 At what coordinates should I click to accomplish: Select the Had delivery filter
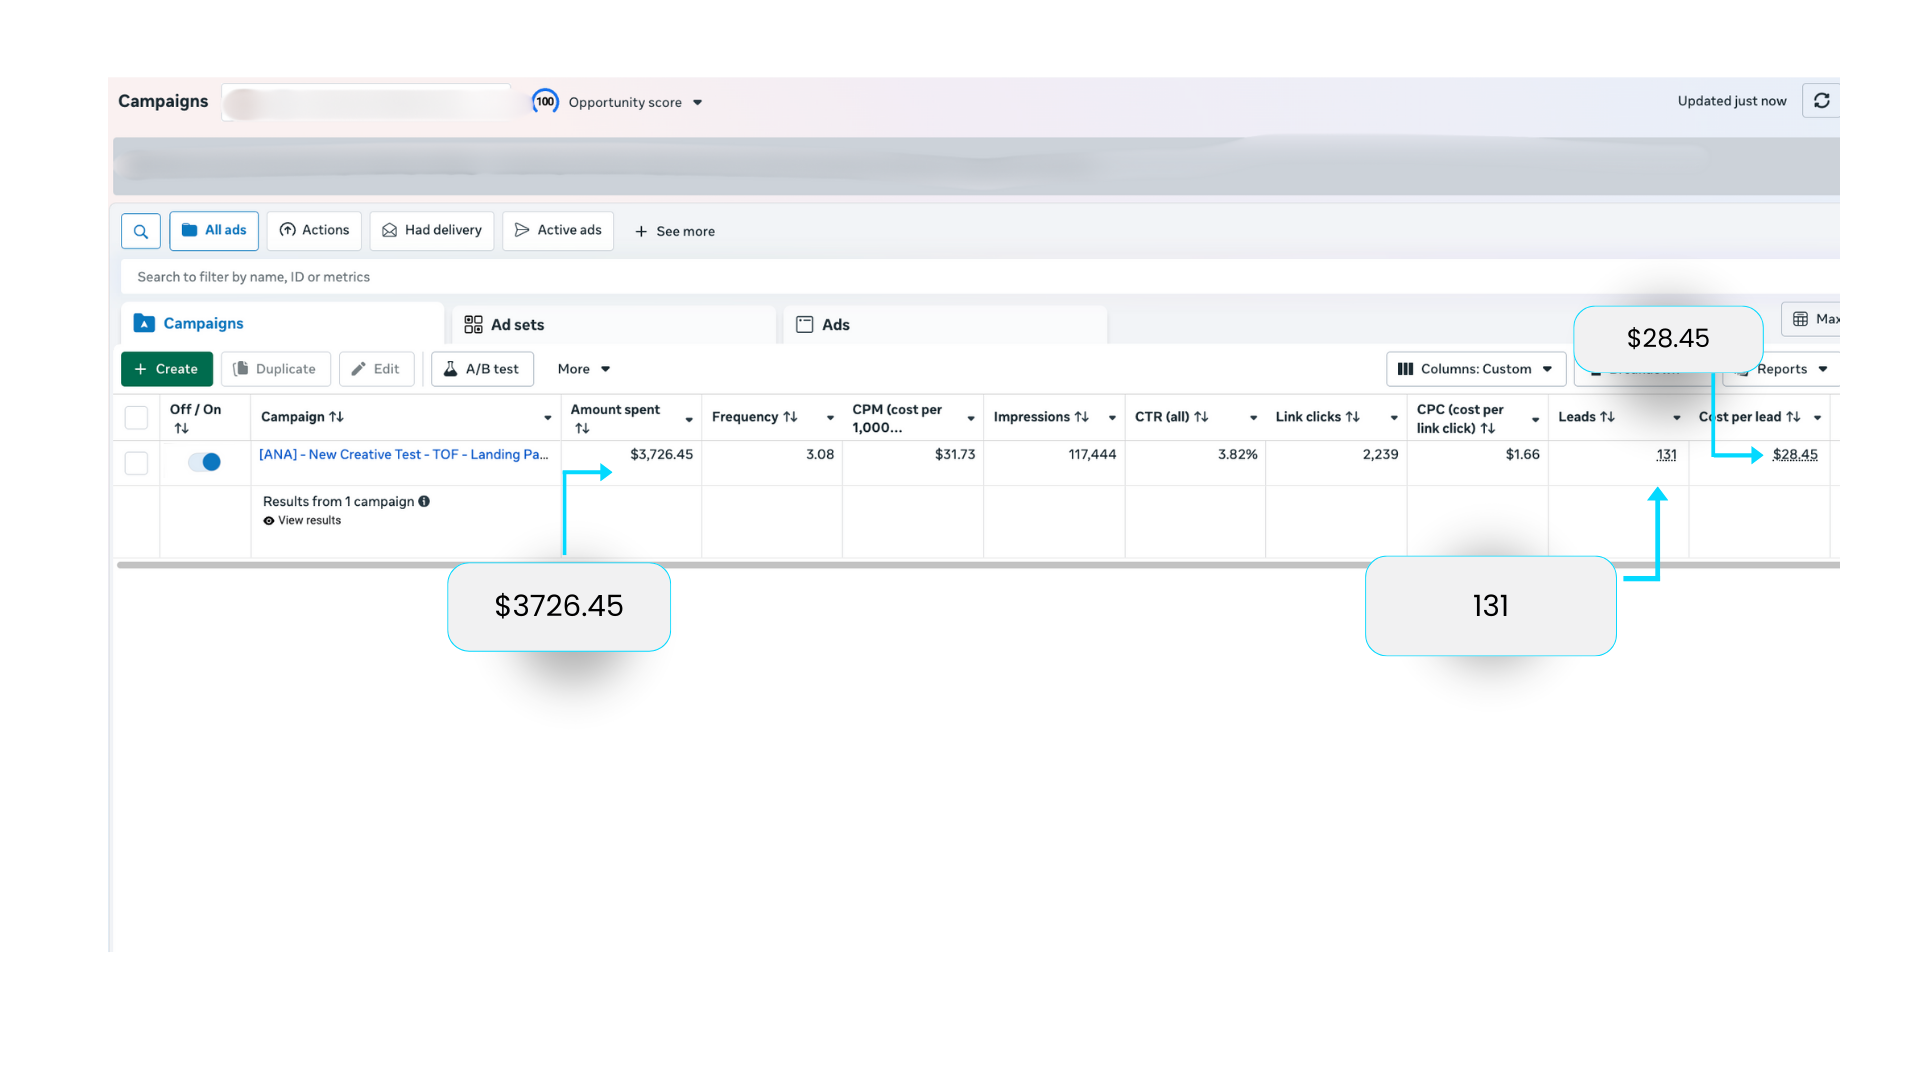coord(432,230)
